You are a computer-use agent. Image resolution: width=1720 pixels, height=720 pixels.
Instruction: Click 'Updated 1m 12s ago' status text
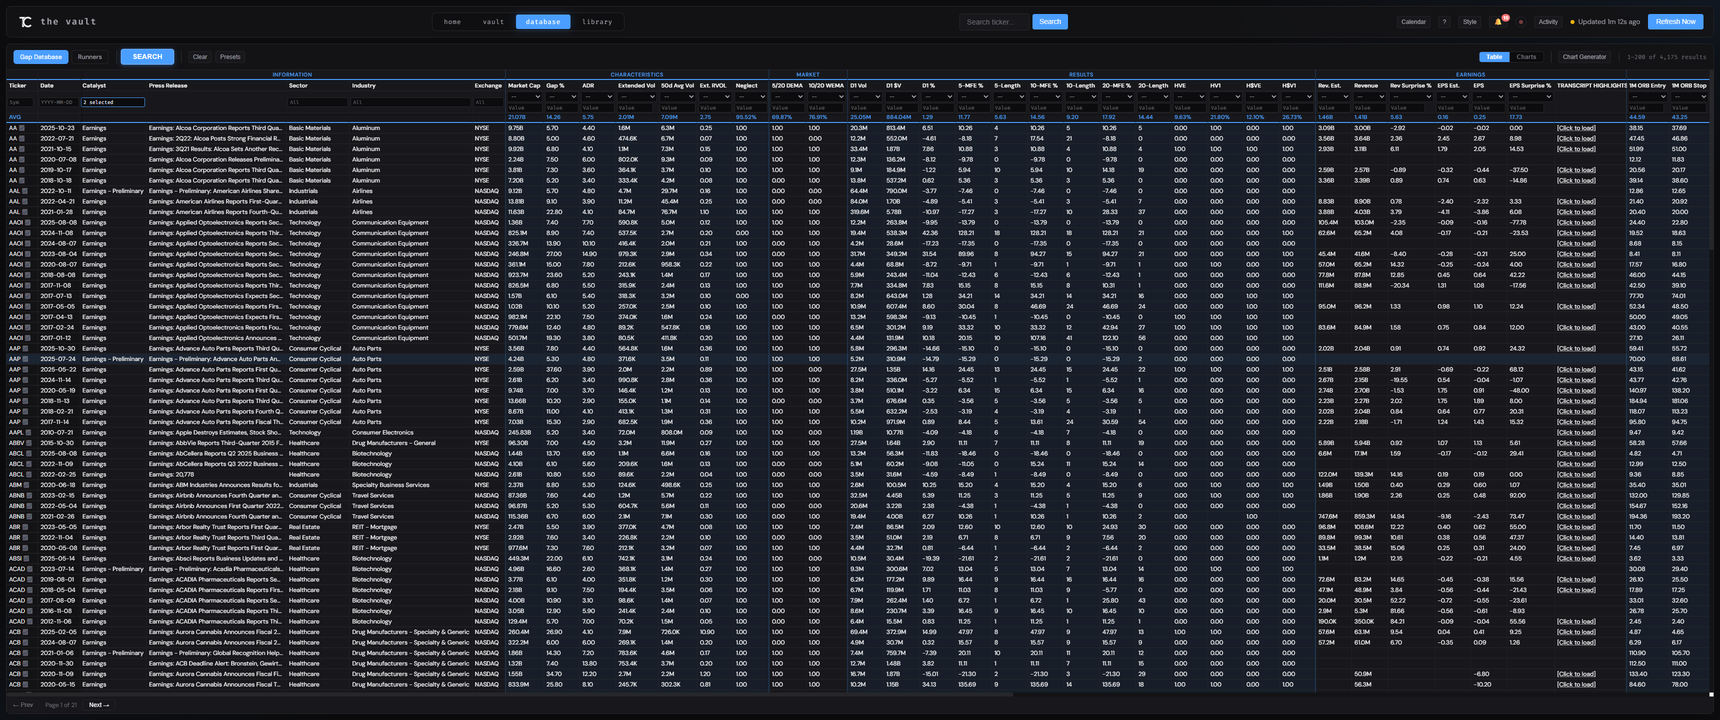(x=1609, y=22)
